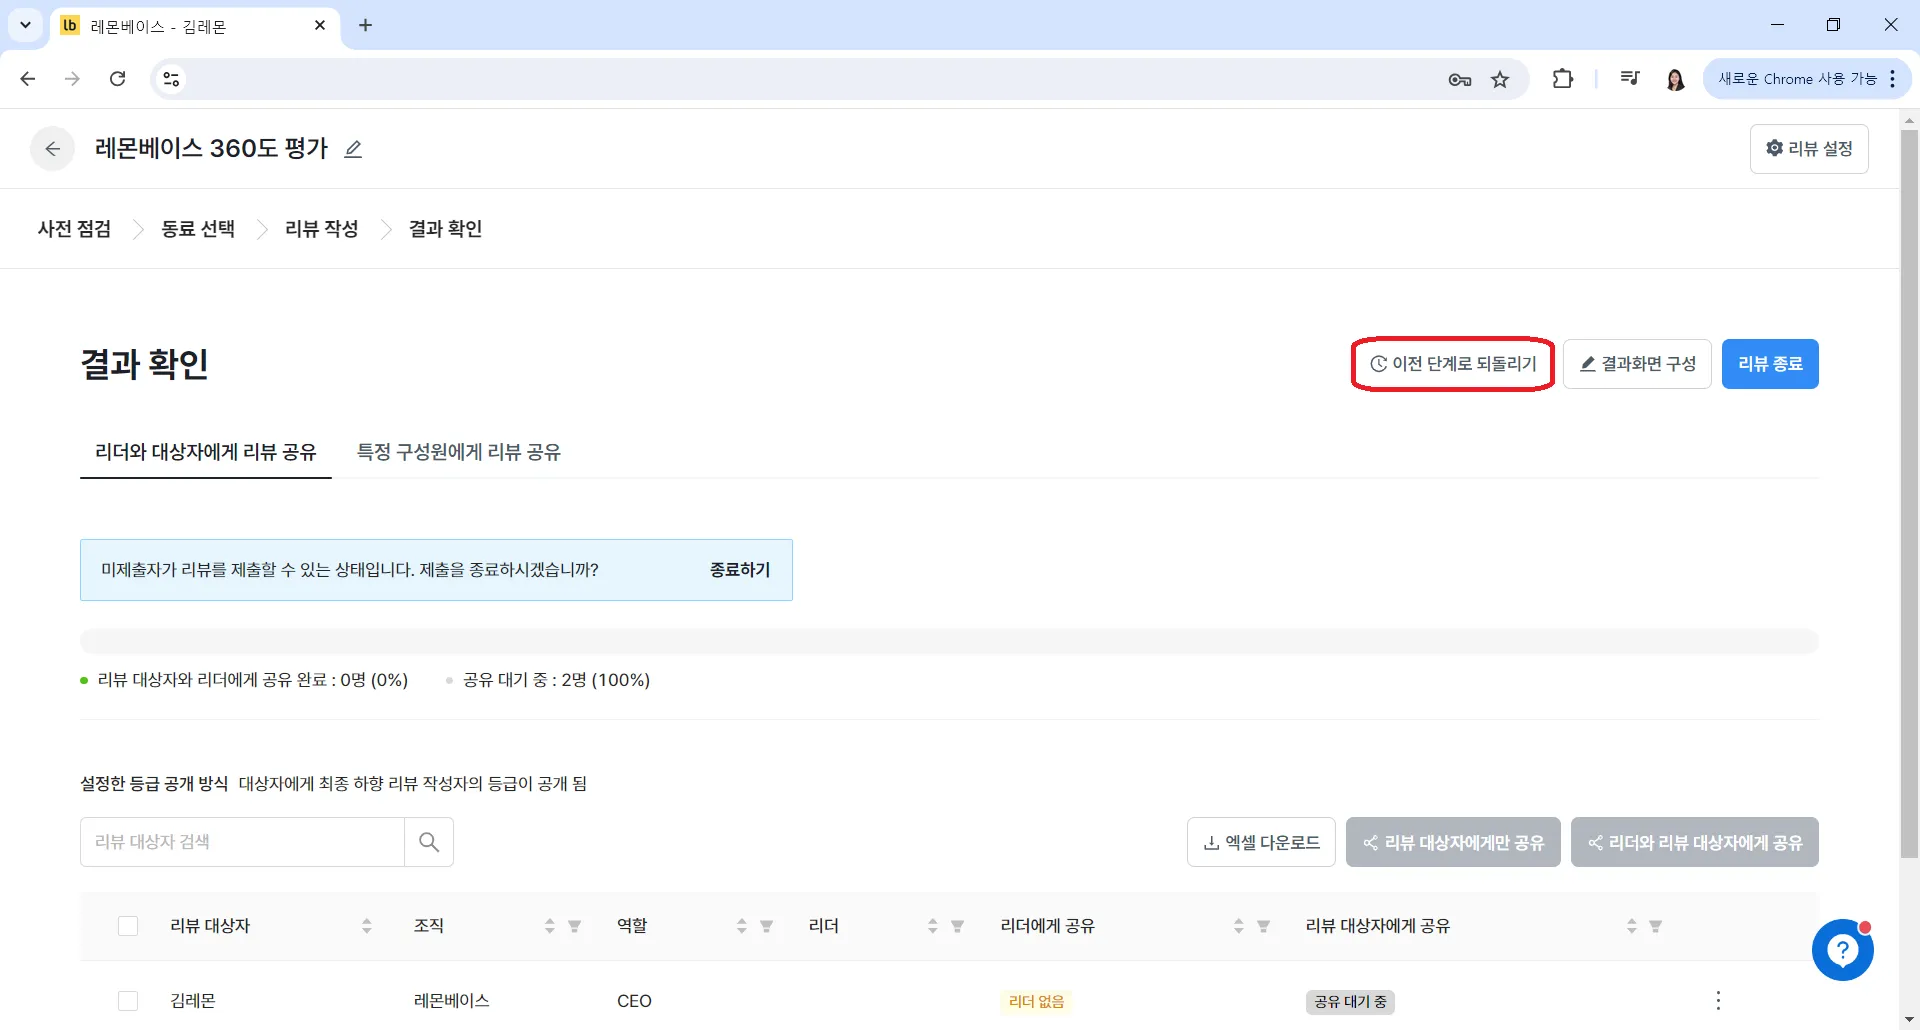
Task: Click the magnifier search icon button
Action: click(x=429, y=842)
